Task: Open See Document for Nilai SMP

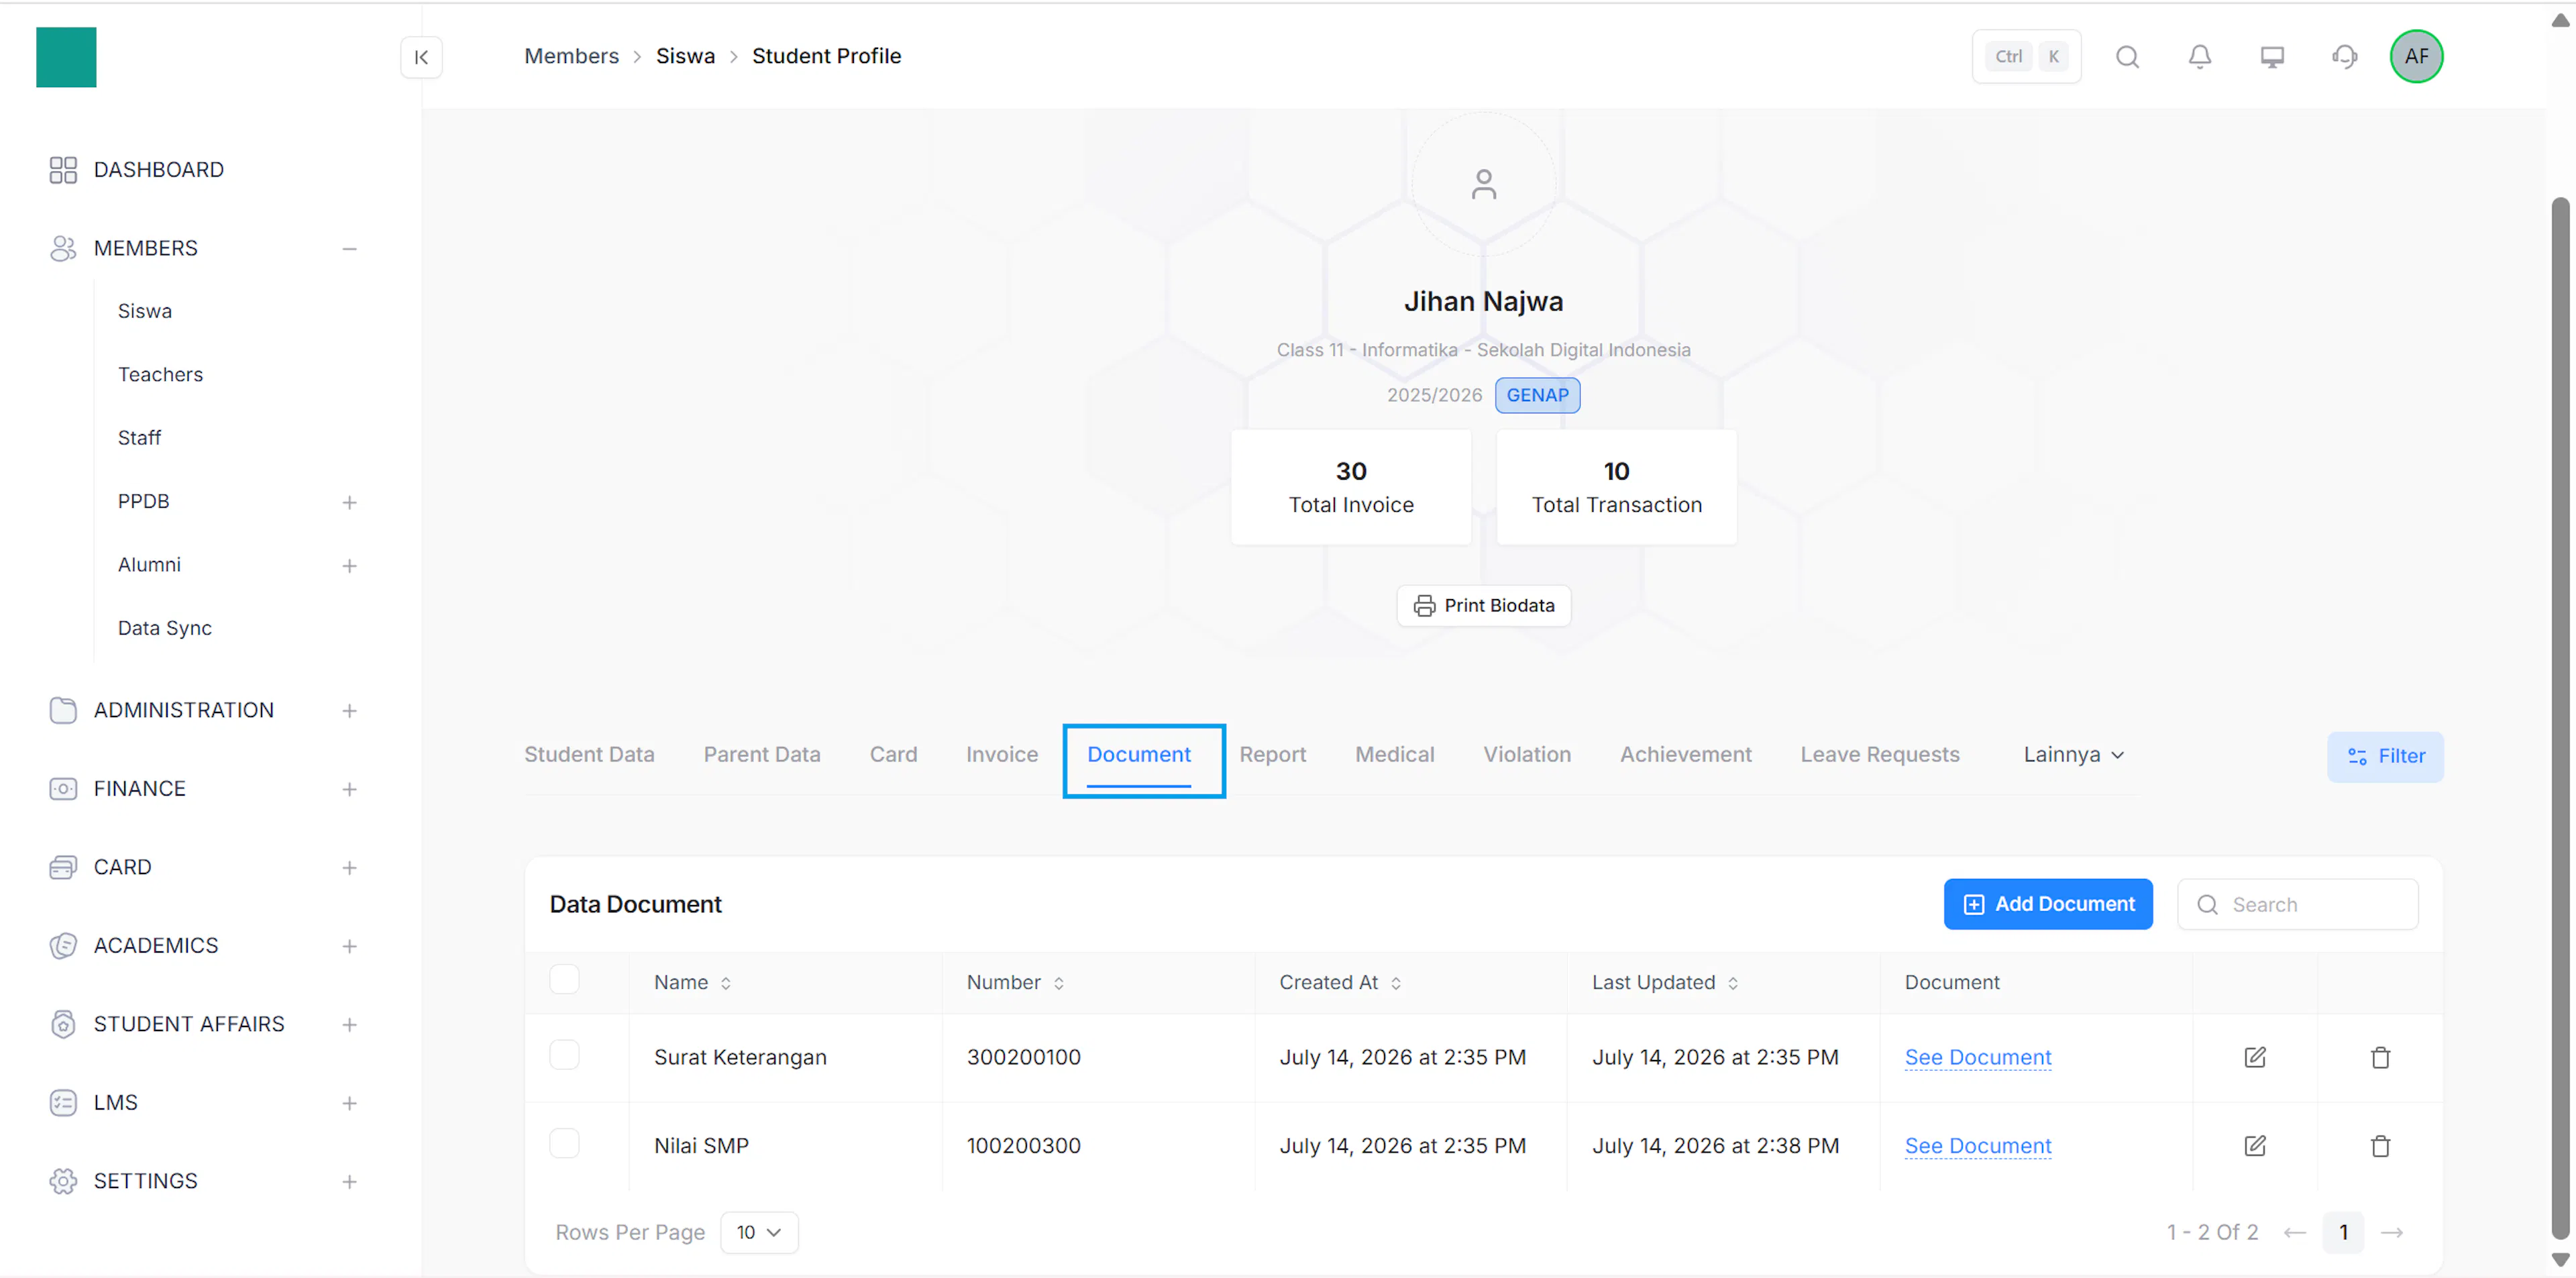Action: point(1977,1145)
